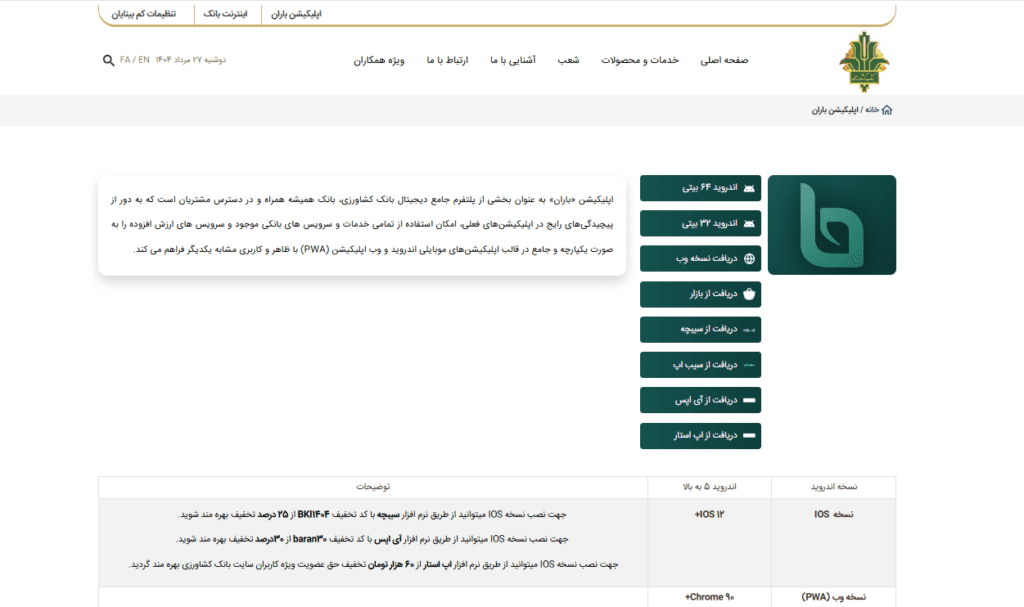Click توضیحات table header
This screenshot has height=607, width=1024.
click(x=373, y=487)
